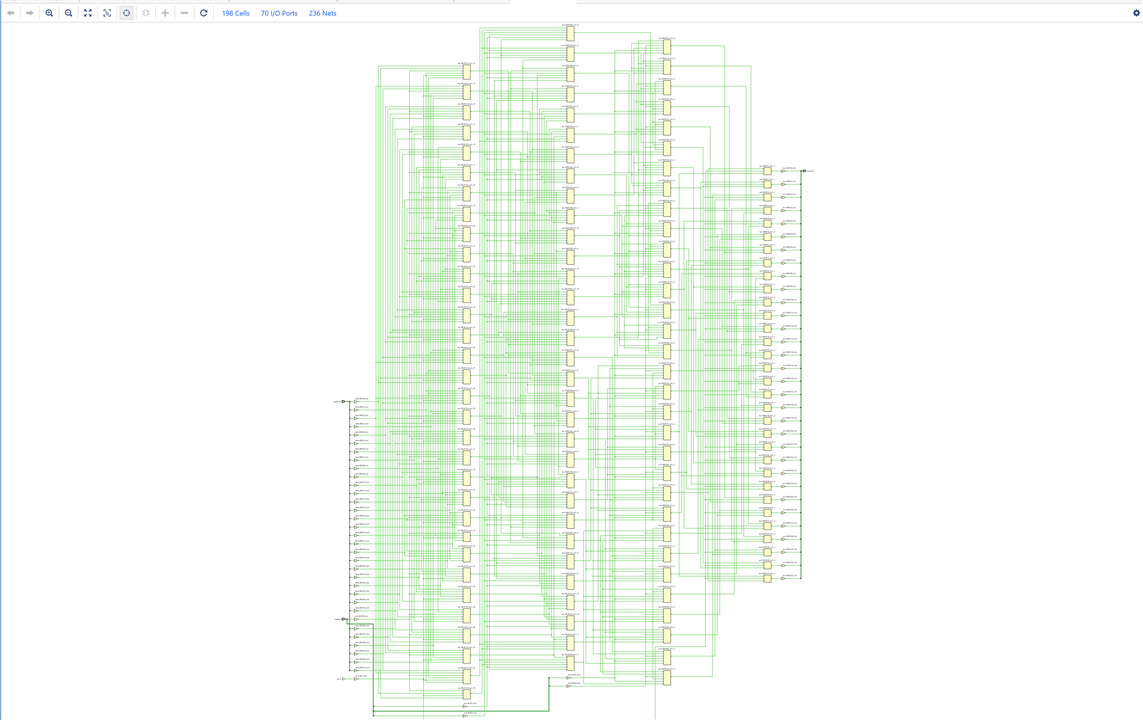The width and height of the screenshot is (1143, 720).
Task: Click the plus icon in the toolbar
Action: pos(165,13)
